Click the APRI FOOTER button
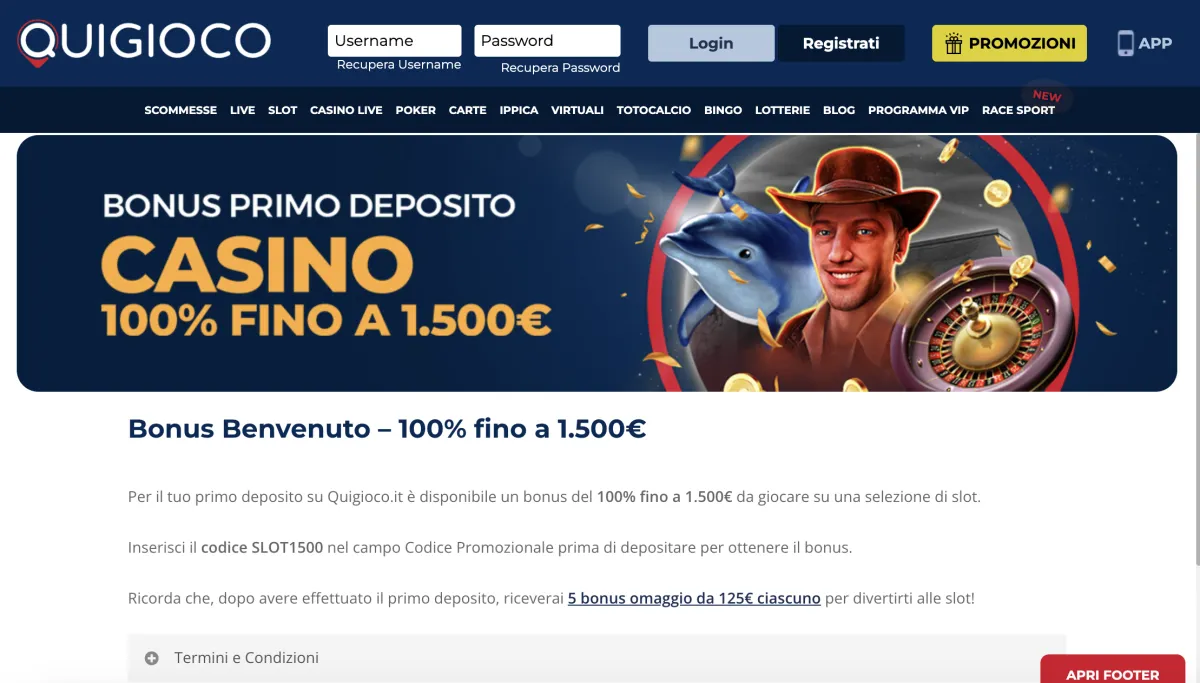This screenshot has height=683, width=1200. [x=1113, y=671]
